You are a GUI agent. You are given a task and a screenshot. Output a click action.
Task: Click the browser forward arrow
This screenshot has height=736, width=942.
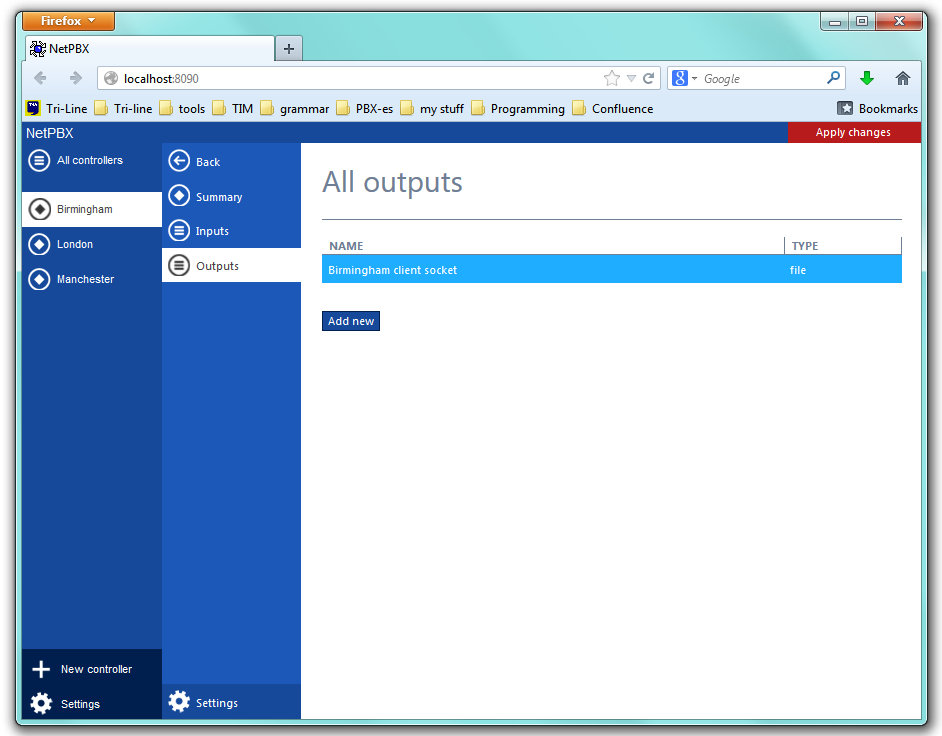pyautogui.click(x=76, y=78)
